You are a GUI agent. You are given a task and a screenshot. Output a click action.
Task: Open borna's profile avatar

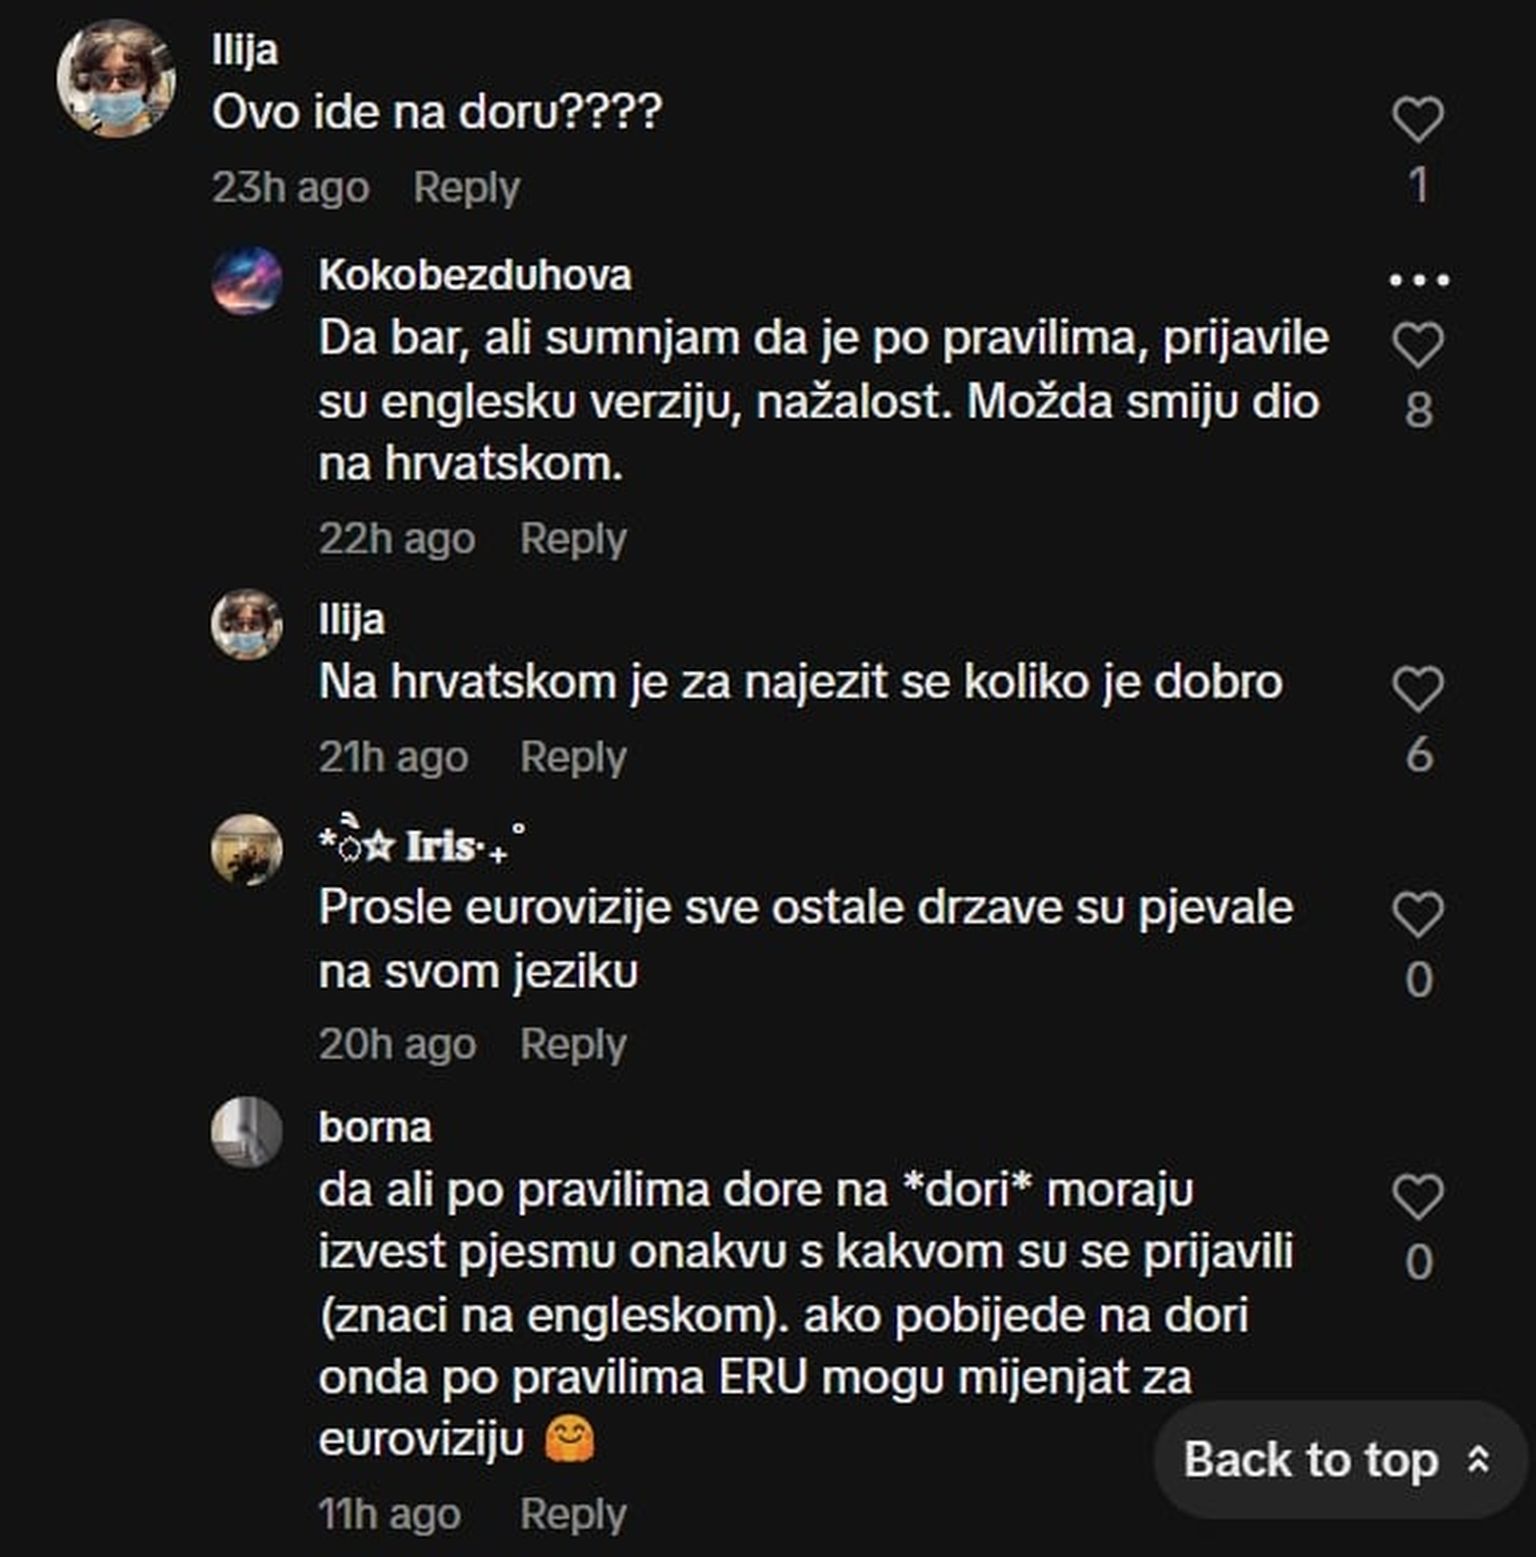[x=247, y=1132]
